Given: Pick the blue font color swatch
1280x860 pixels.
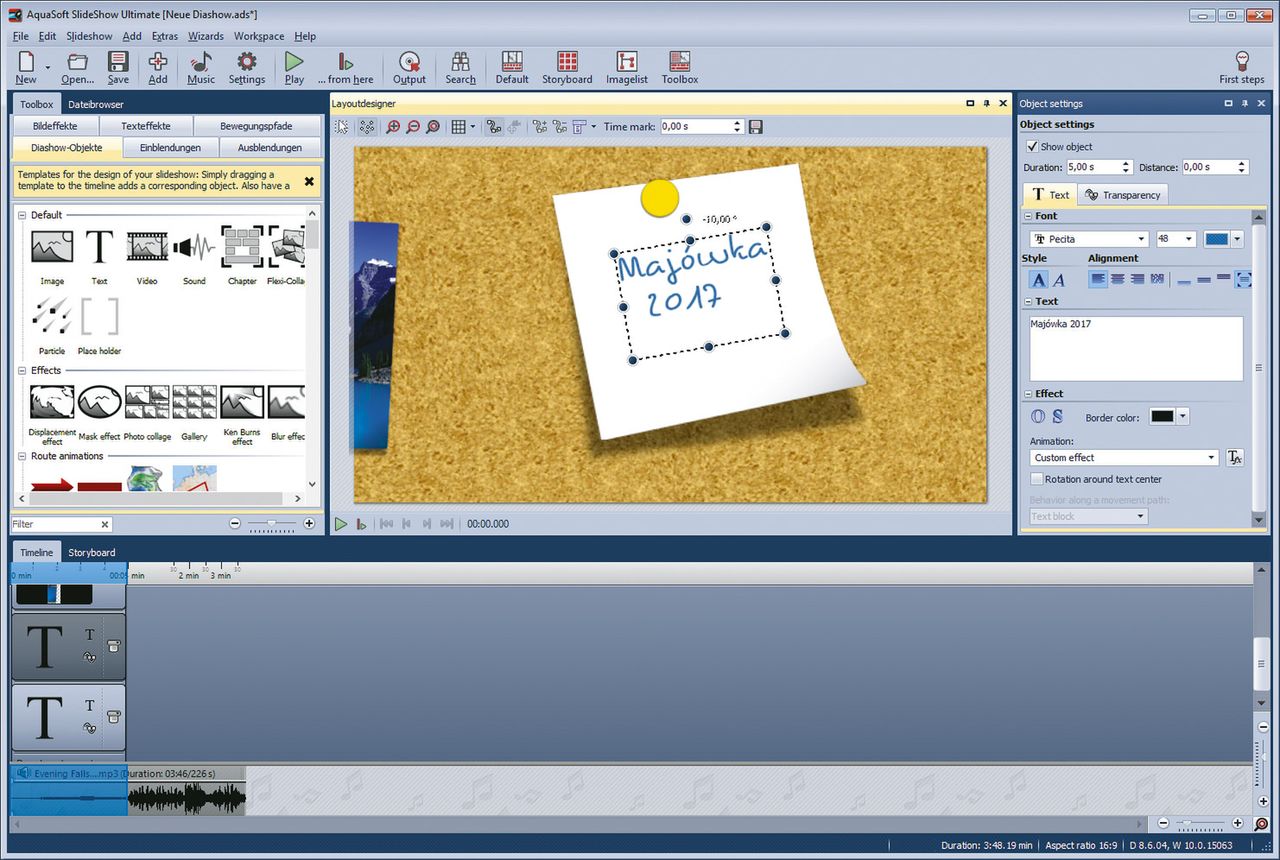Looking at the screenshot, I should [x=1216, y=239].
